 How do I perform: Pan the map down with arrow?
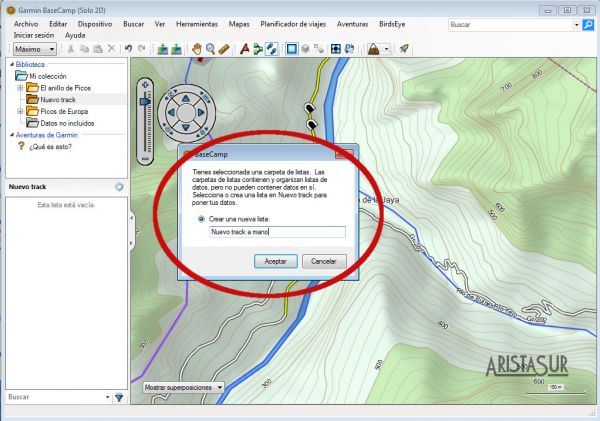186,127
